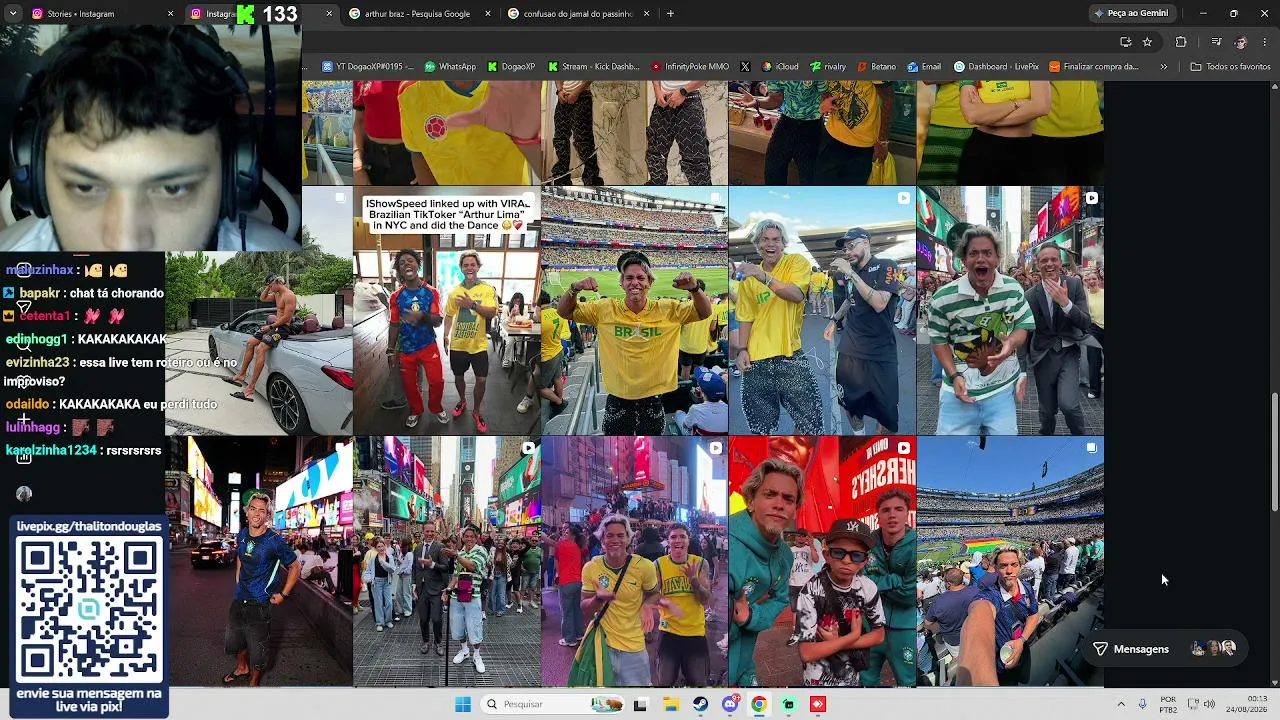This screenshot has width=1280, height=720.
Task: Open the post with man on white convertible
Action: click(258, 343)
